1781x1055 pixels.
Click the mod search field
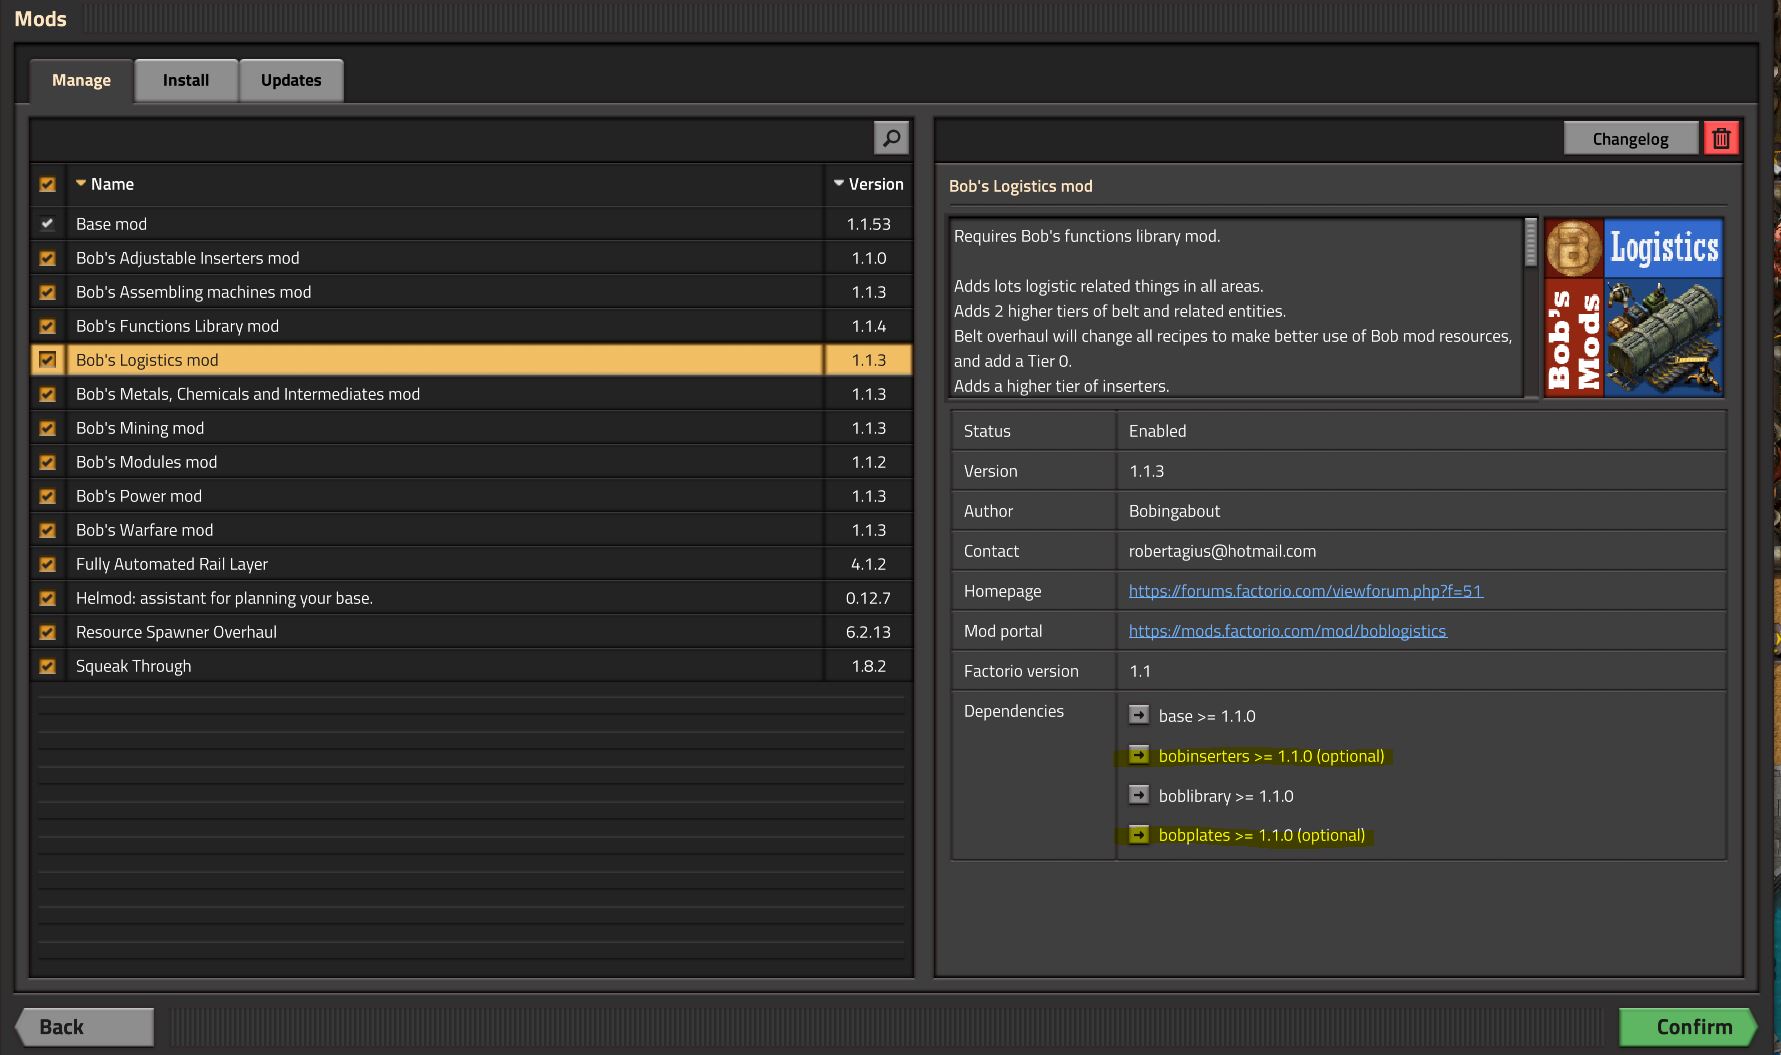(x=453, y=138)
